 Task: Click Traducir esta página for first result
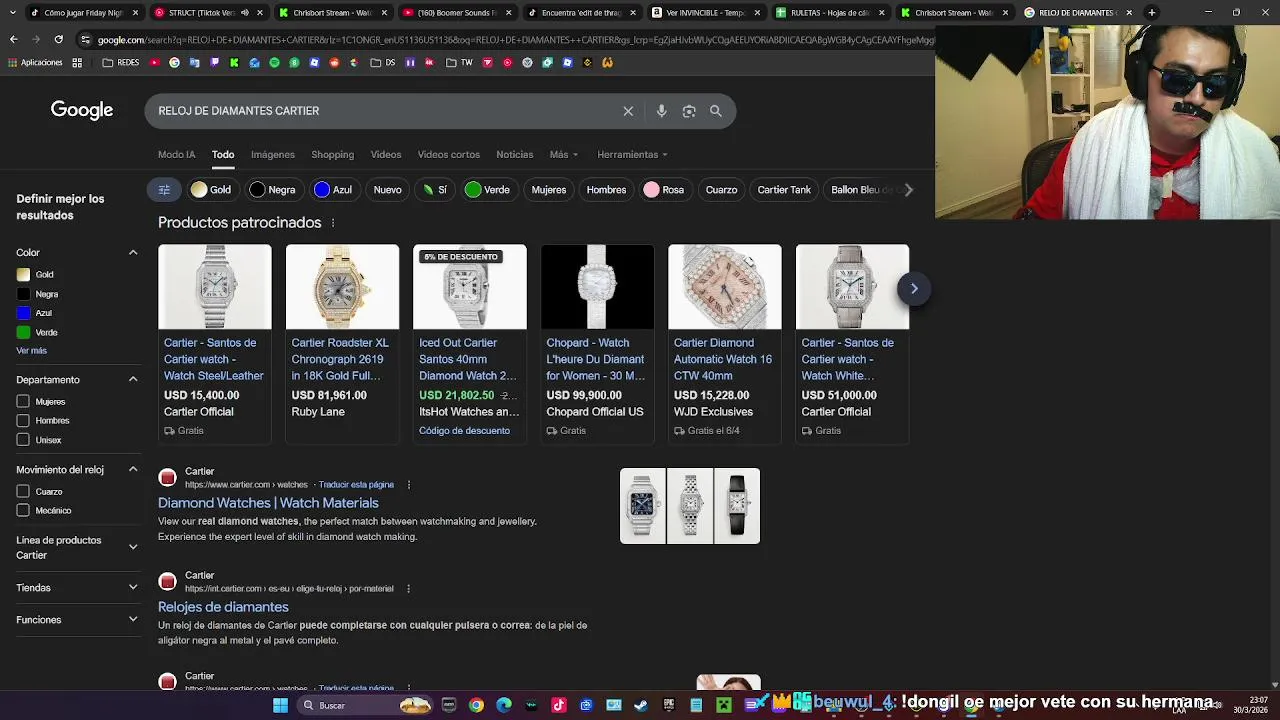356,485
